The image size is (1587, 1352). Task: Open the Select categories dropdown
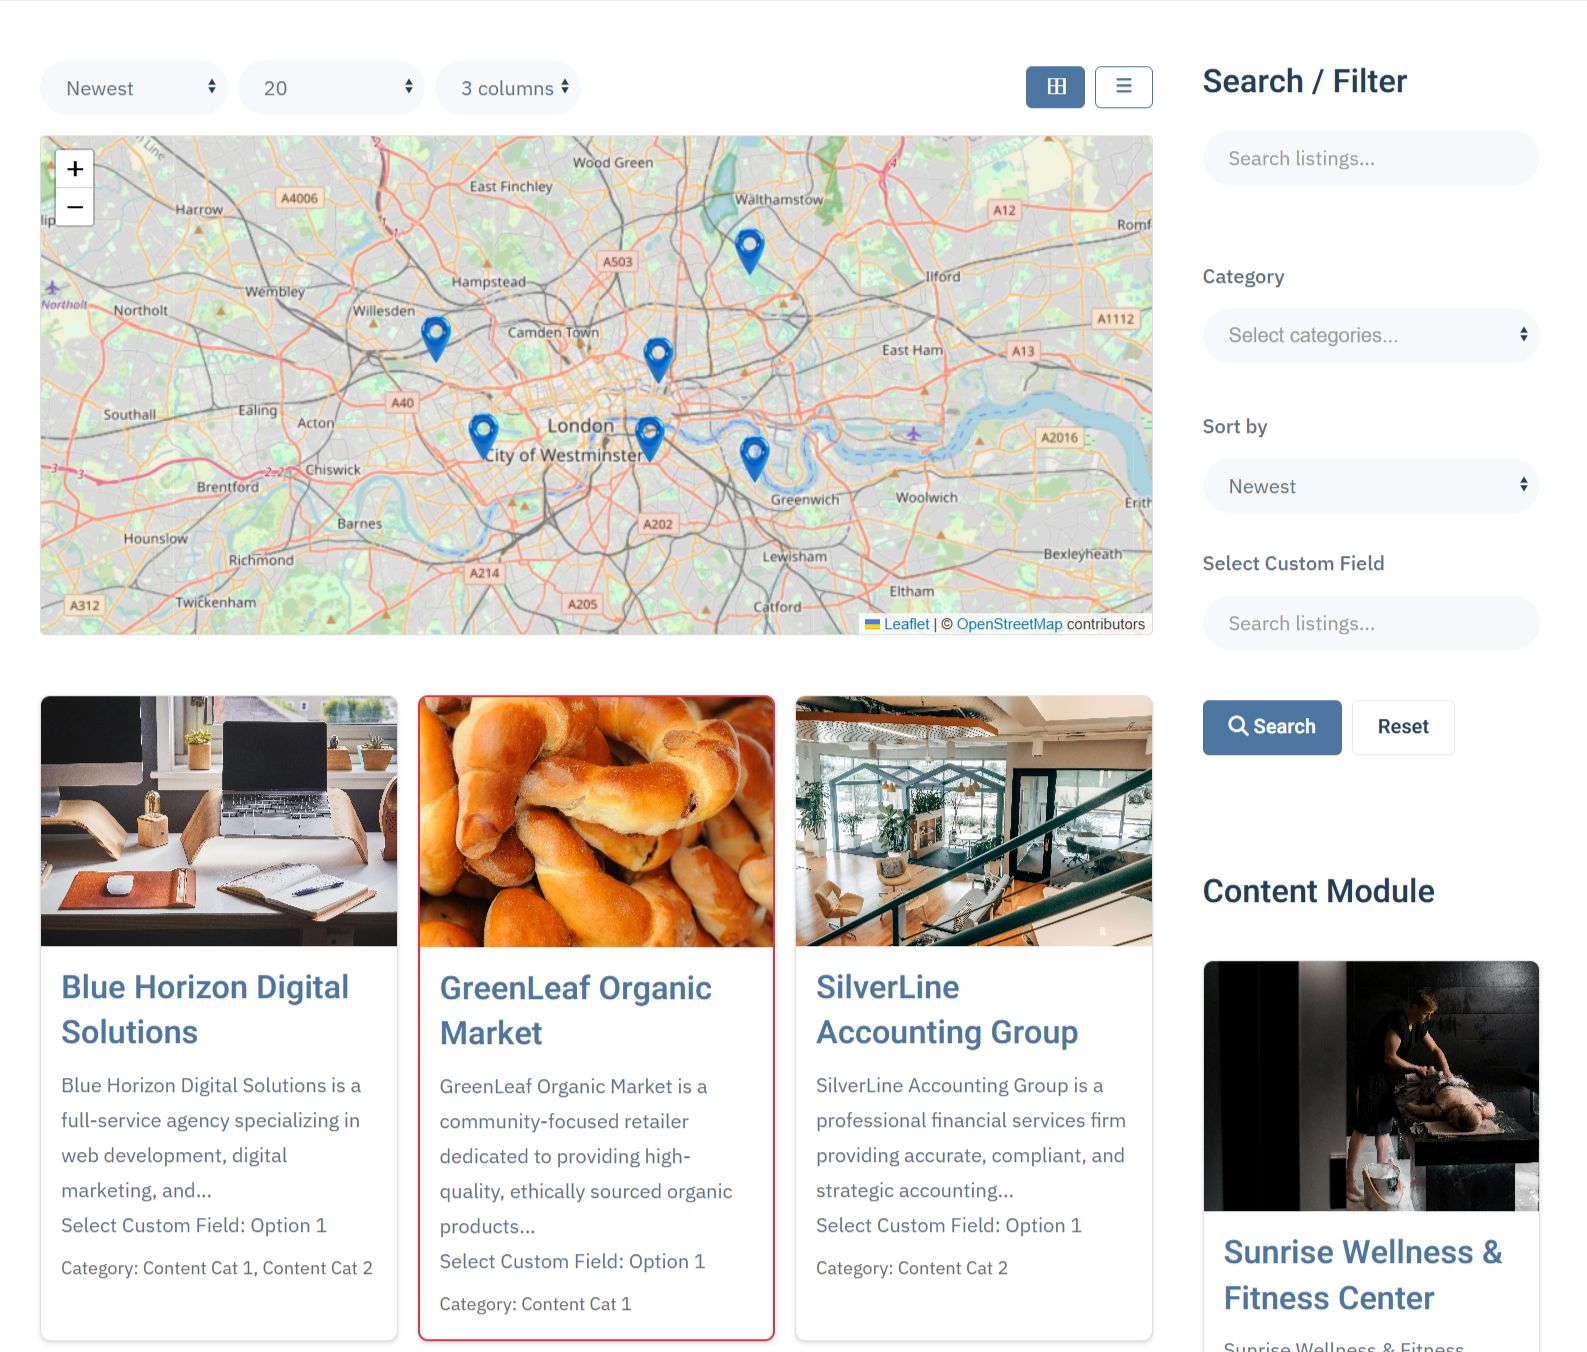pos(1371,335)
